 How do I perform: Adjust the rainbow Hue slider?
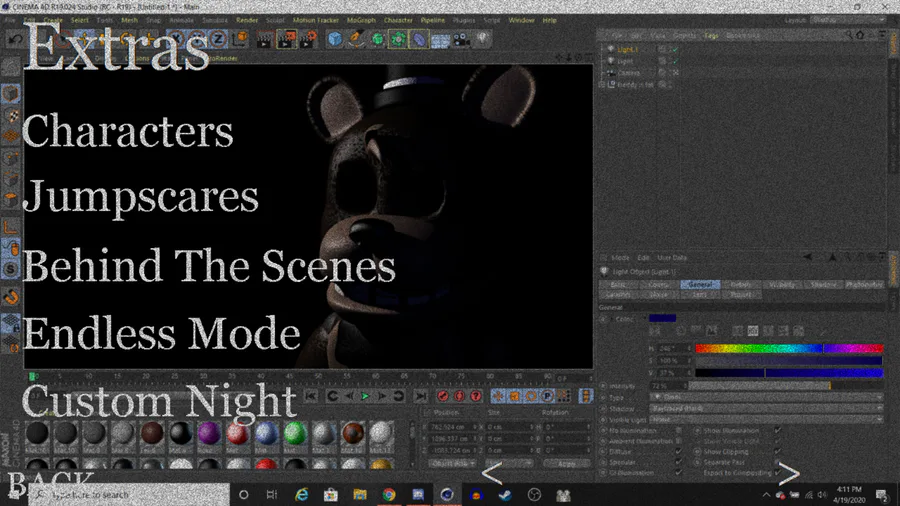coord(789,348)
